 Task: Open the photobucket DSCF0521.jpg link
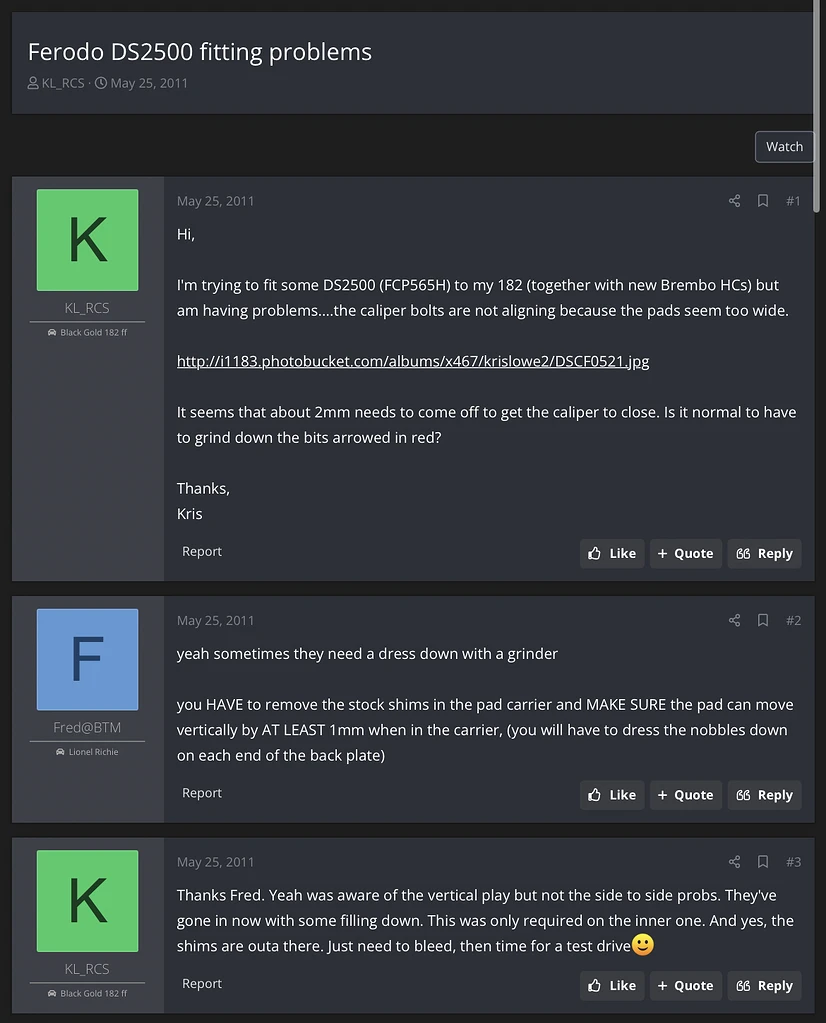pos(413,361)
